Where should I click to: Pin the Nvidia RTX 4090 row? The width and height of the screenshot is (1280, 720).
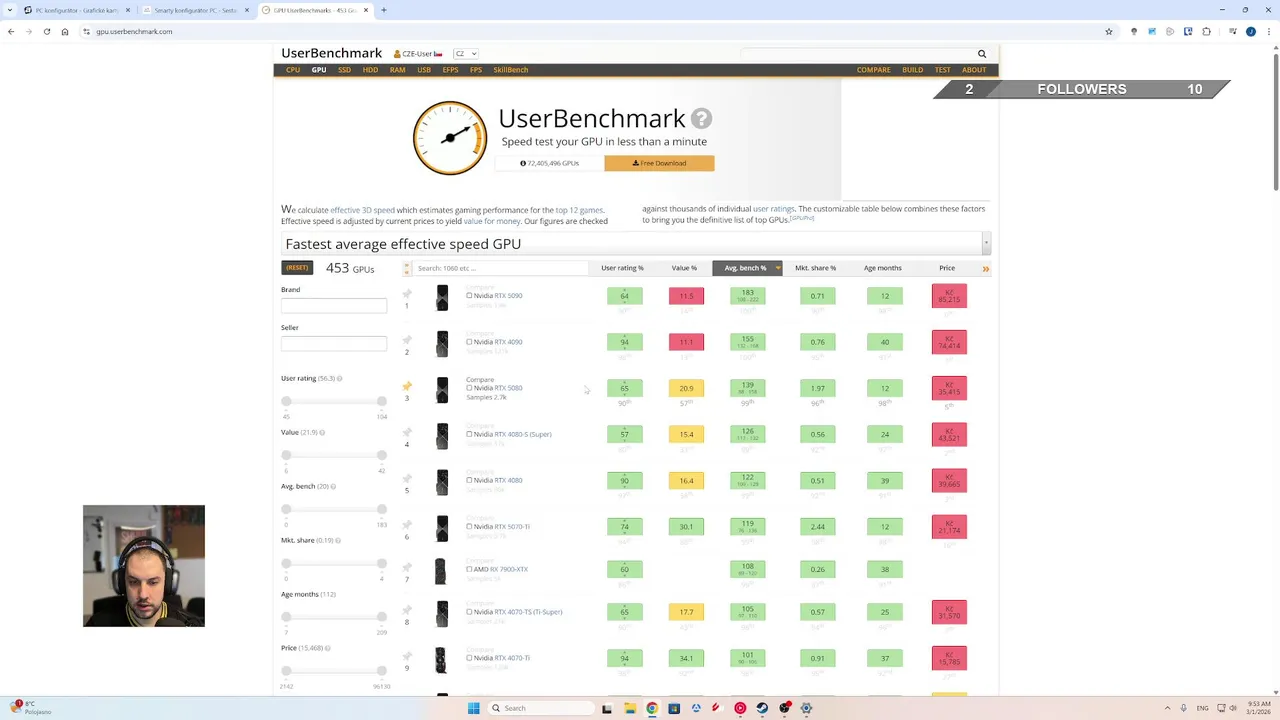pos(407,340)
